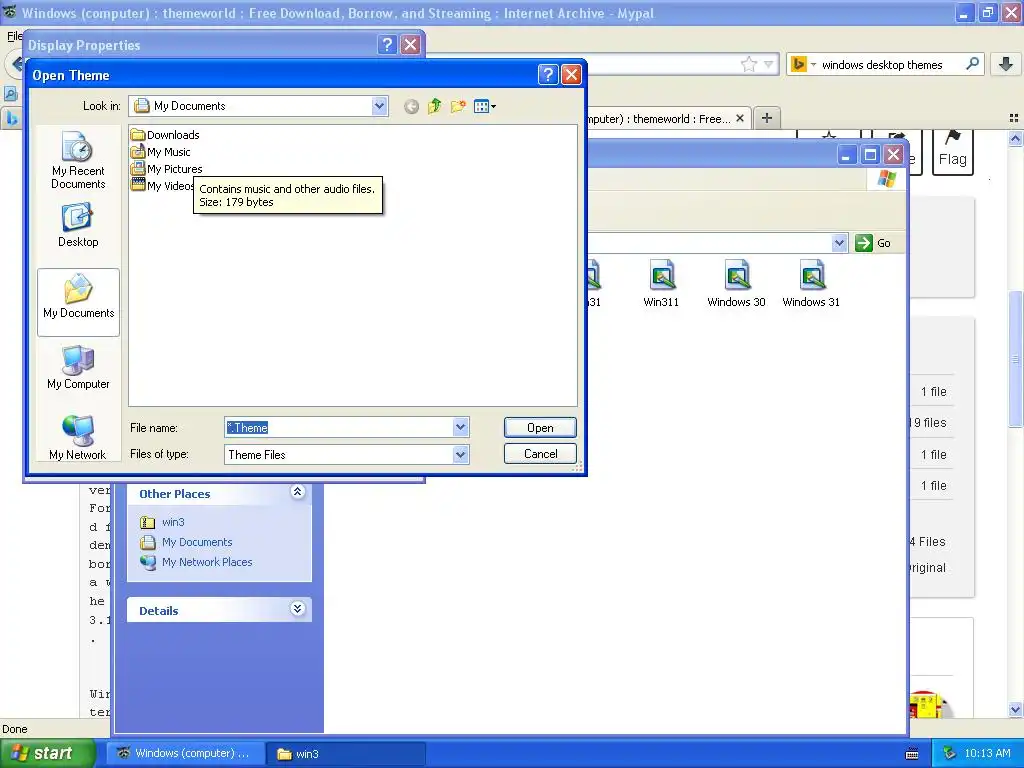Select the Downloads folder in file list
Screen dimensions: 1024x768
165,135
